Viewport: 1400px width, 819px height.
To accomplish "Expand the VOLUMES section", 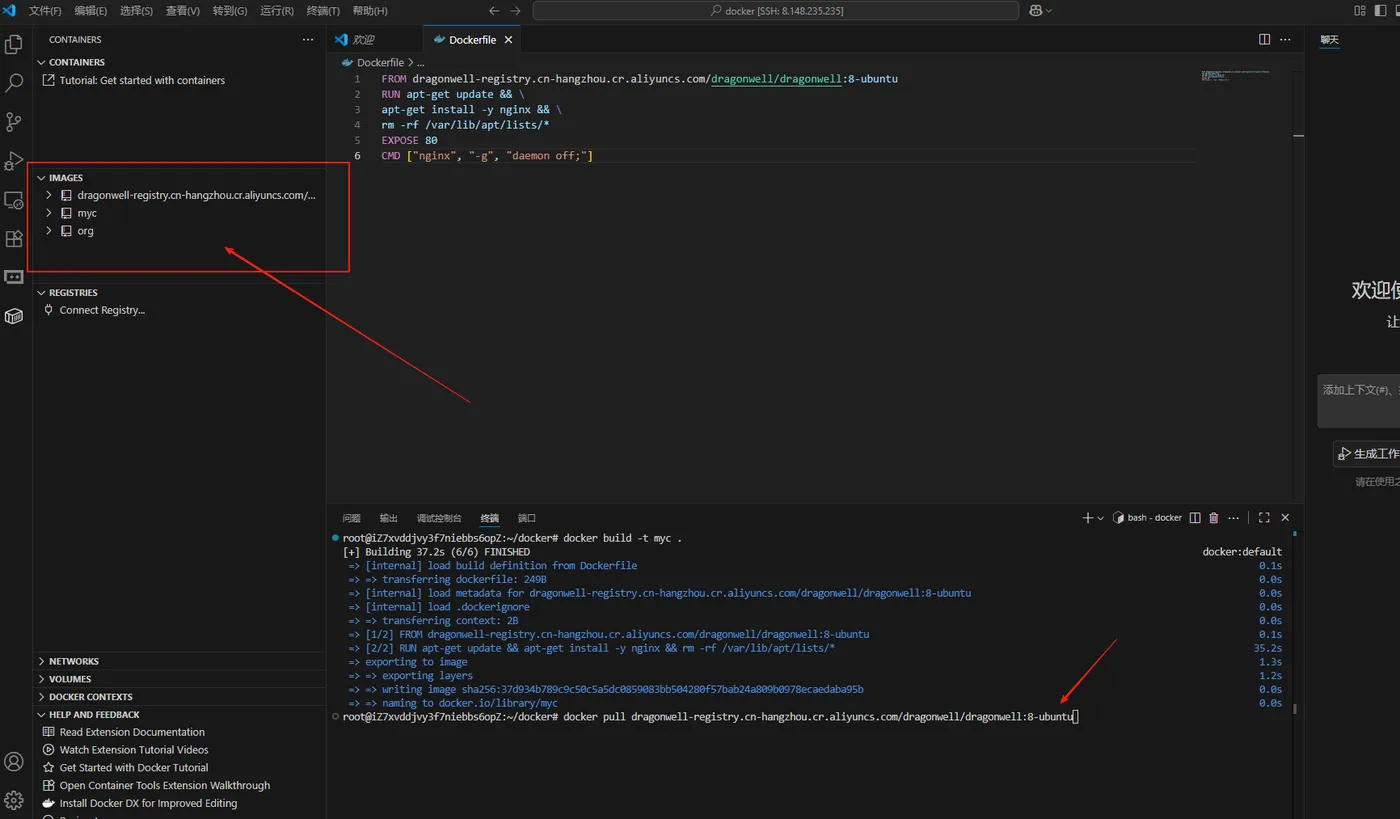I will click(x=70, y=679).
